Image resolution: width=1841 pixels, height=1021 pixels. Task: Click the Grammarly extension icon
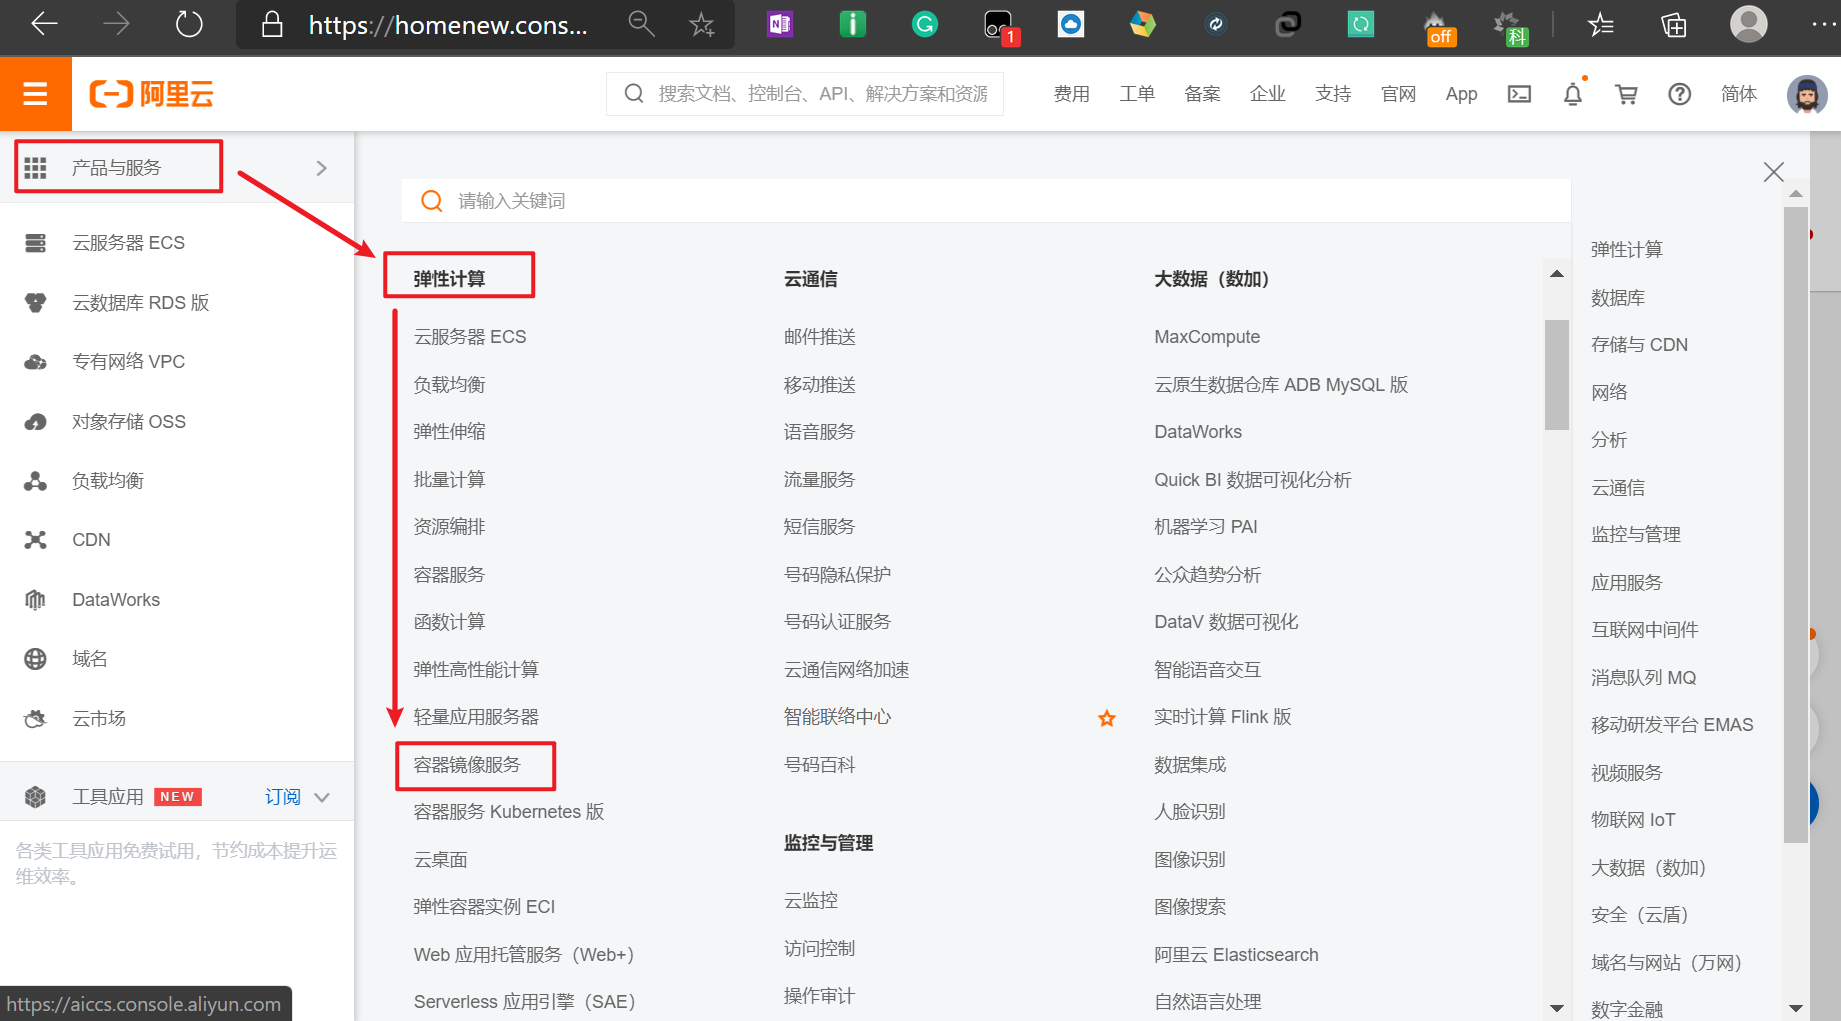tap(925, 24)
